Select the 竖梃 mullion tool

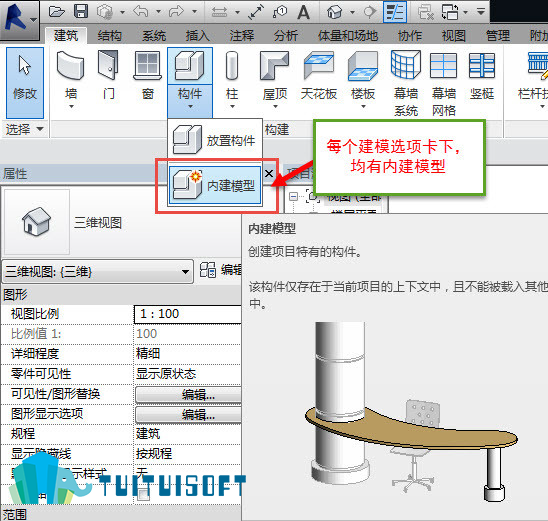pyautogui.click(x=482, y=75)
